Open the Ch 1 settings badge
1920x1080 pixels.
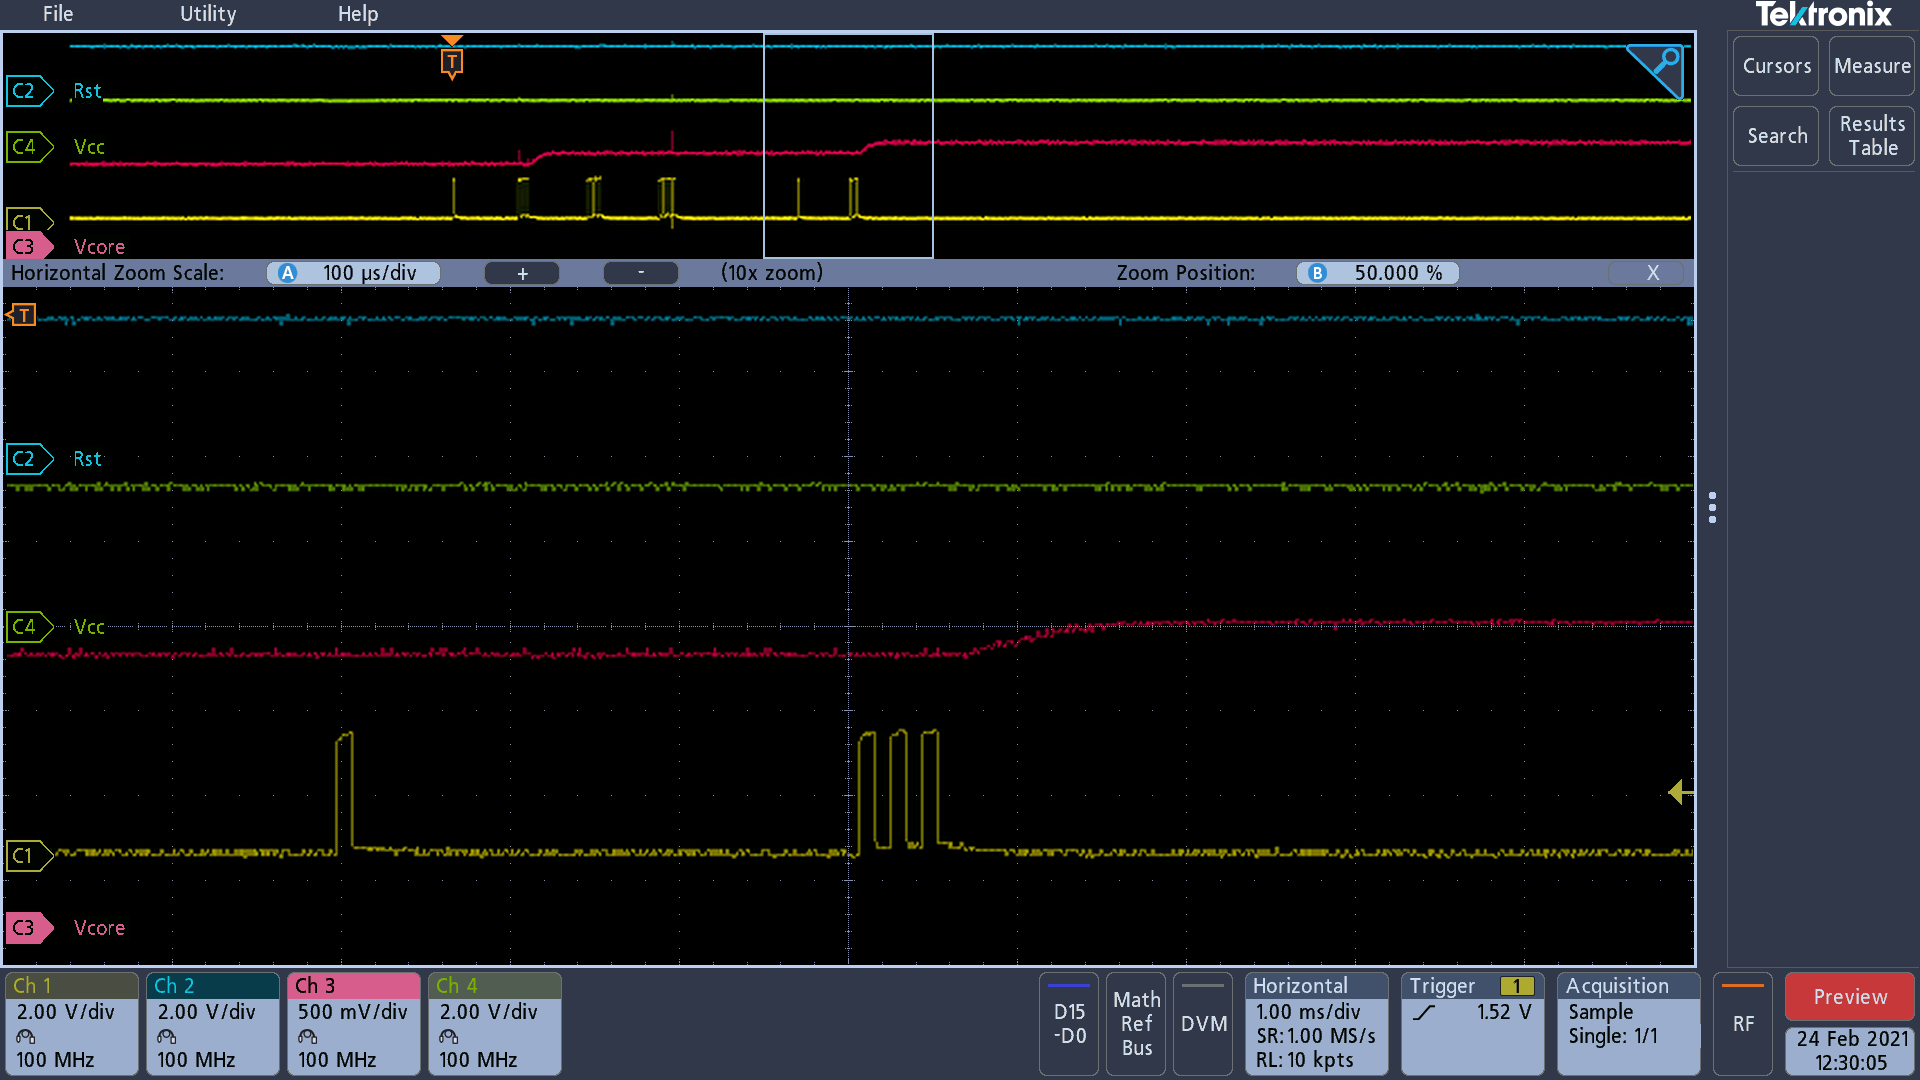click(x=72, y=1024)
